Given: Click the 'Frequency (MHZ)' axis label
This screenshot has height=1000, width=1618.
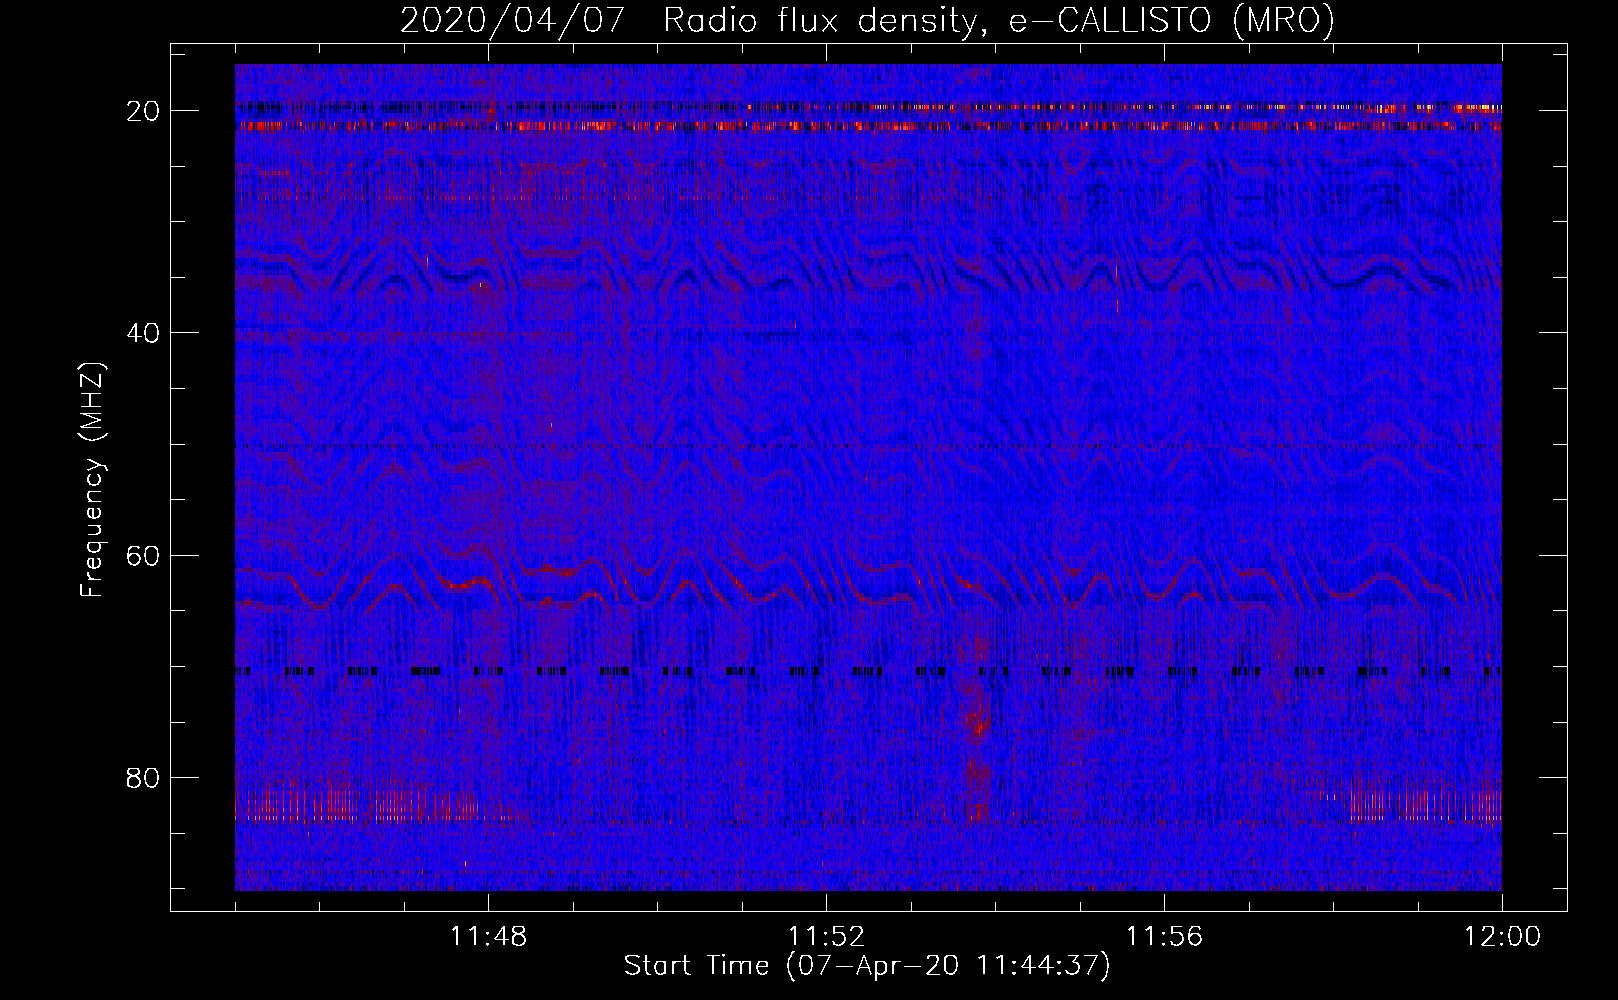Looking at the screenshot, I should (x=92, y=480).
